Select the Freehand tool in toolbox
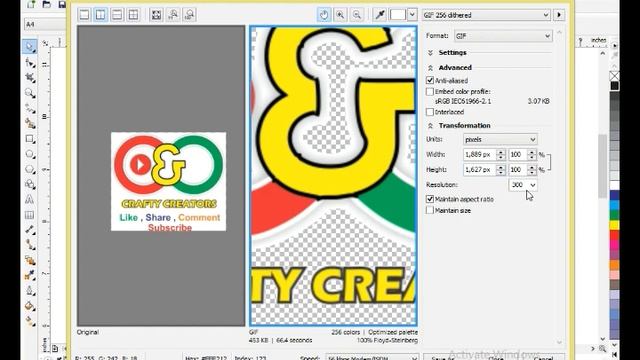The width and height of the screenshot is (640, 360). coord(30,108)
